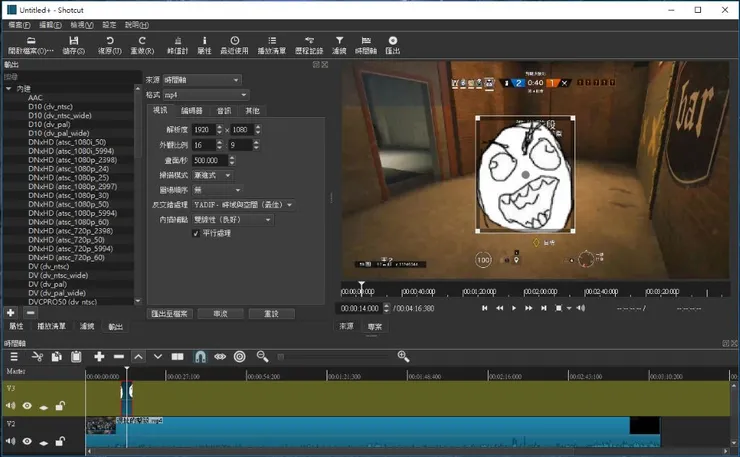
Task: Open the player zoom dropdown arrow
Action: click(x=569, y=308)
